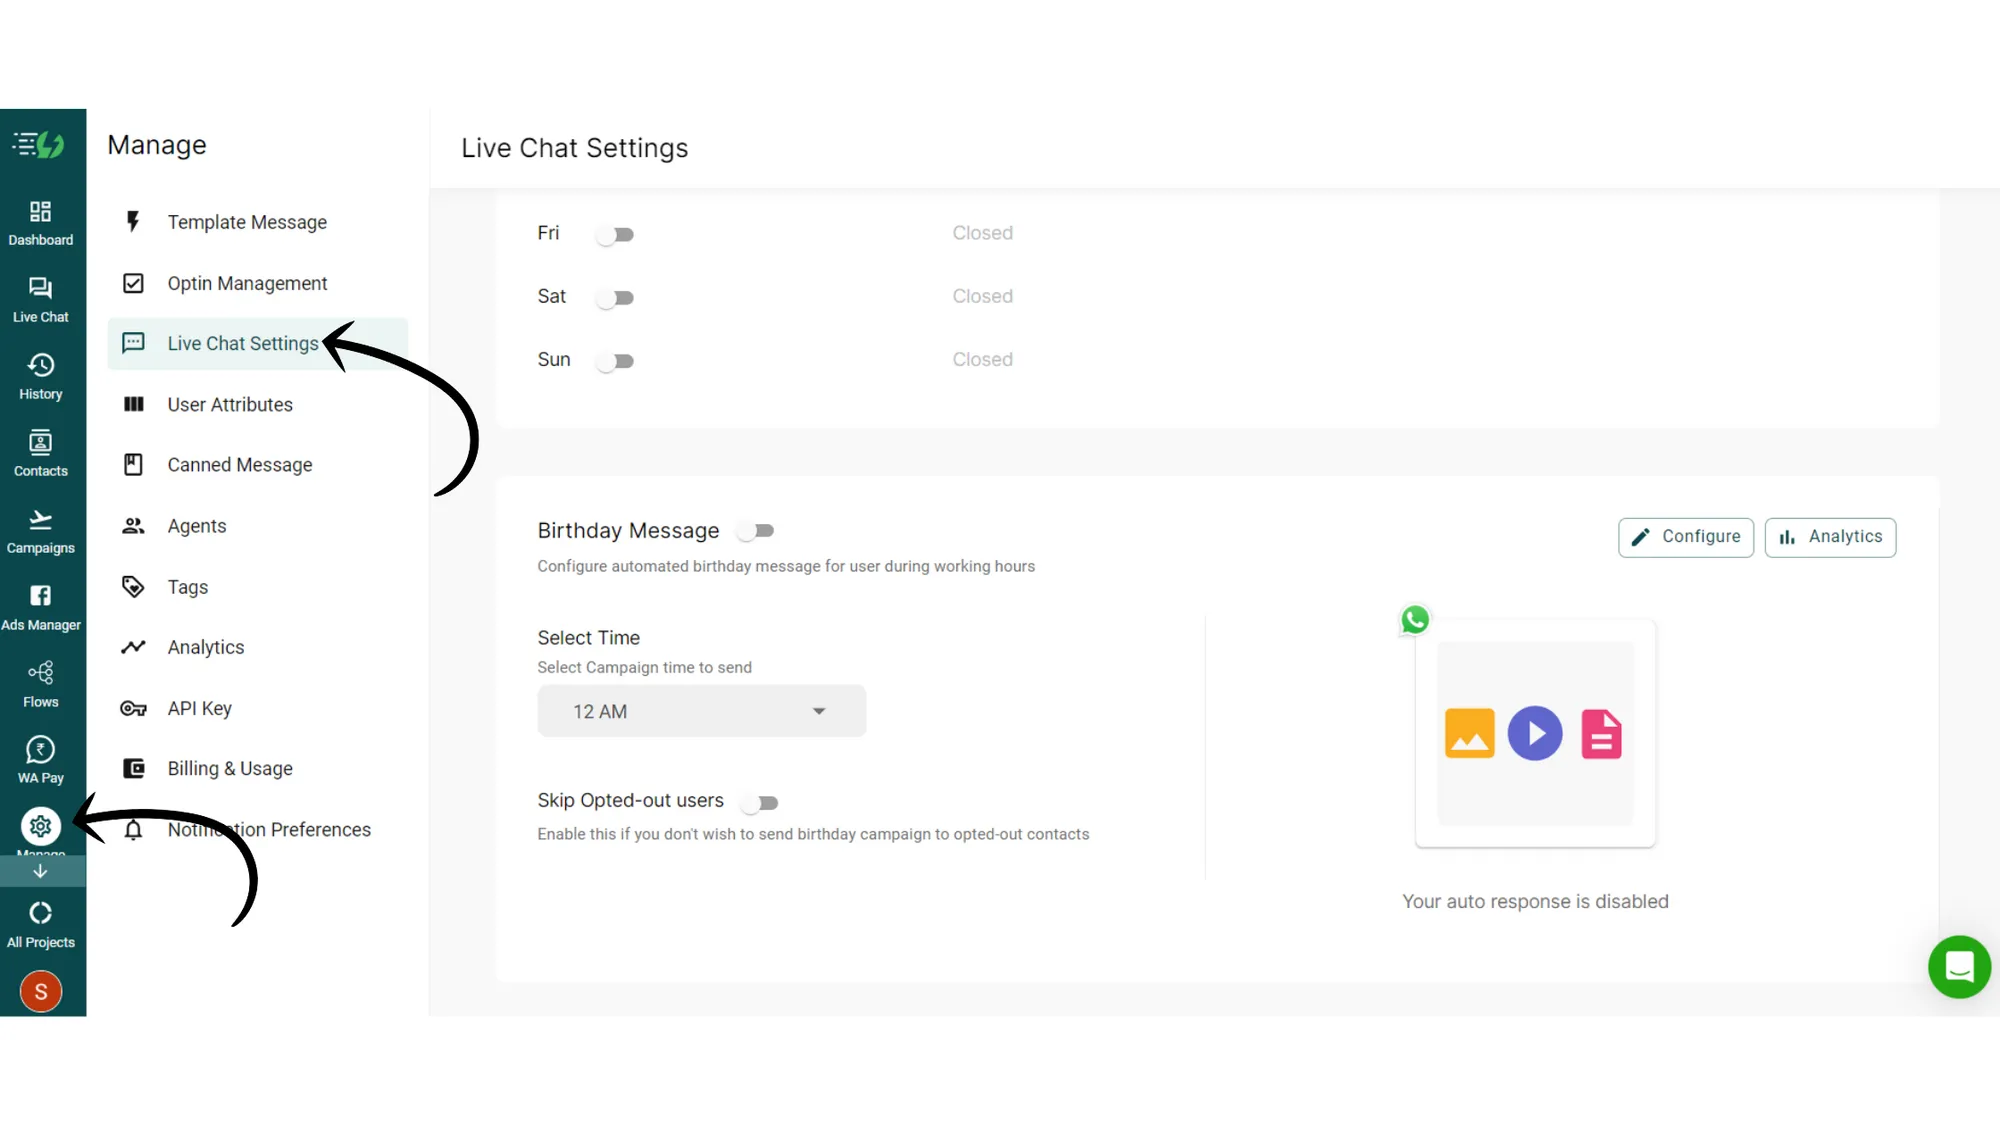Open Ads Manager in sidebar

pyautogui.click(x=40, y=604)
